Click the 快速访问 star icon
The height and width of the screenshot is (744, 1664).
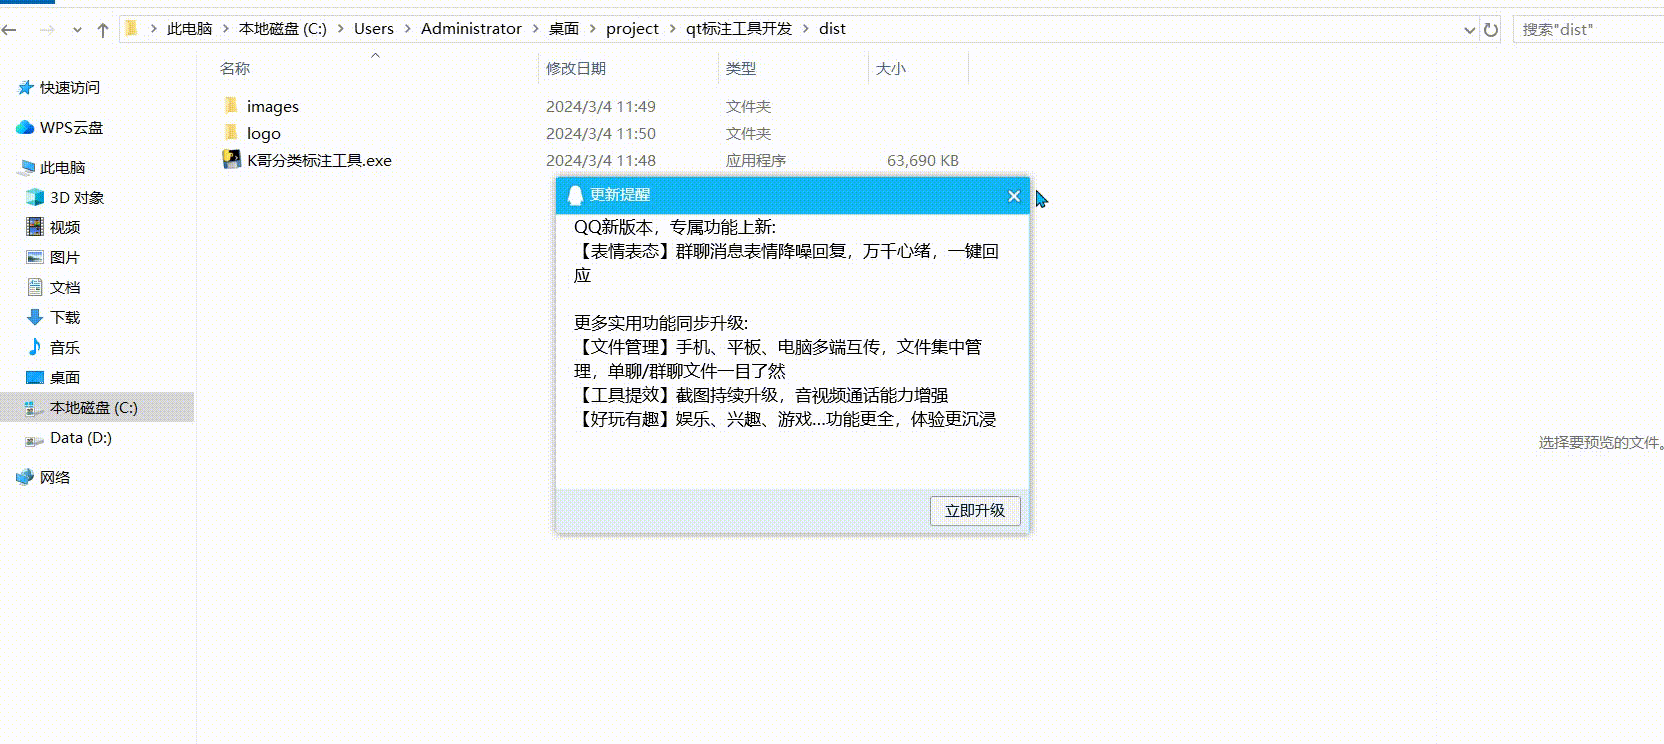coord(25,88)
